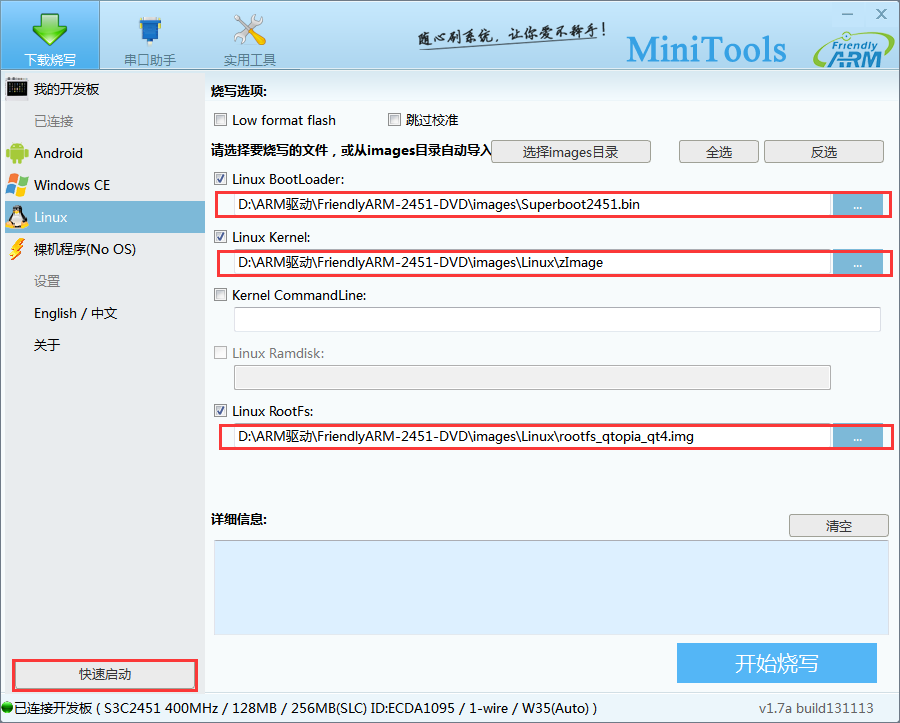Select 已连接 in the sidebar
The width and height of the screenshot is (900, 723).
pos(54,121)
